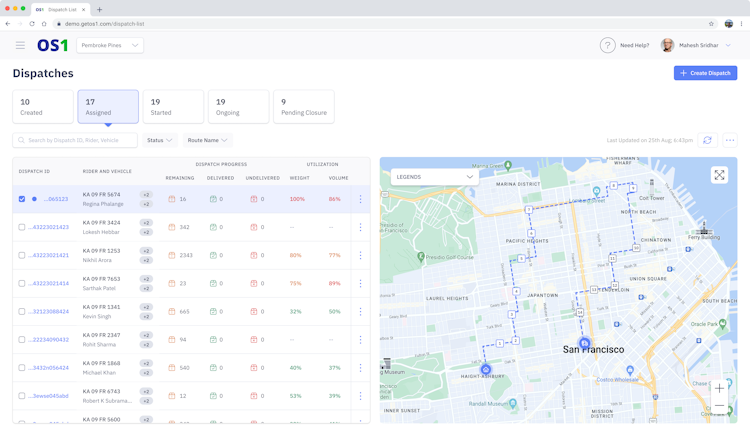Switch to the Dispatch List browser tab
The width and height of the screenshot is (750, 439).
(x=61, y=10)
